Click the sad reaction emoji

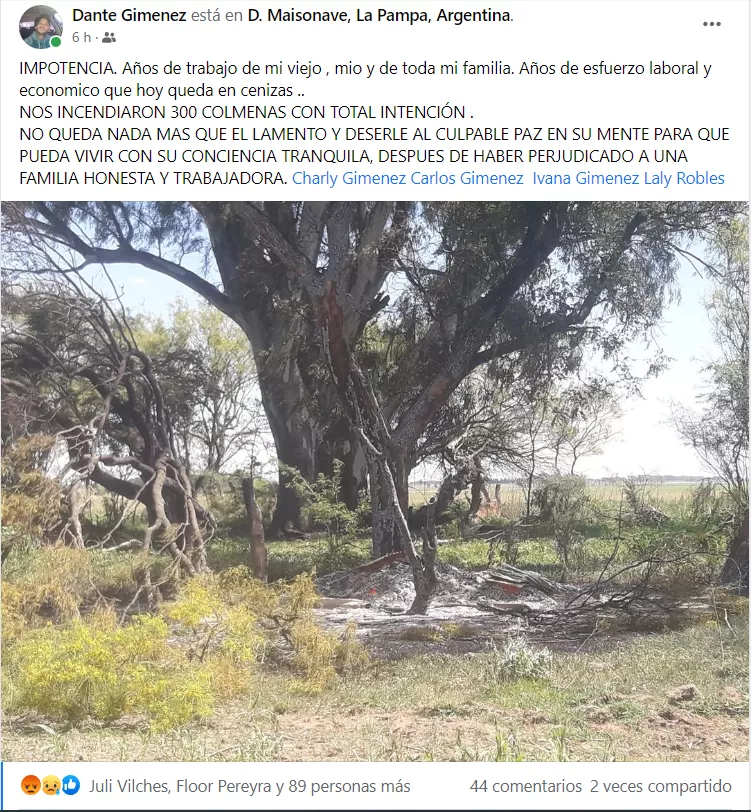(x=51, y=786)
